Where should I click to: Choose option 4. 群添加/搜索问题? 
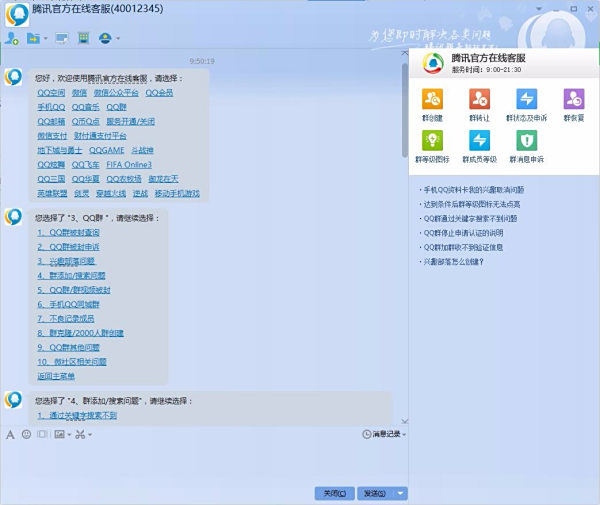(x=71, y=276)
